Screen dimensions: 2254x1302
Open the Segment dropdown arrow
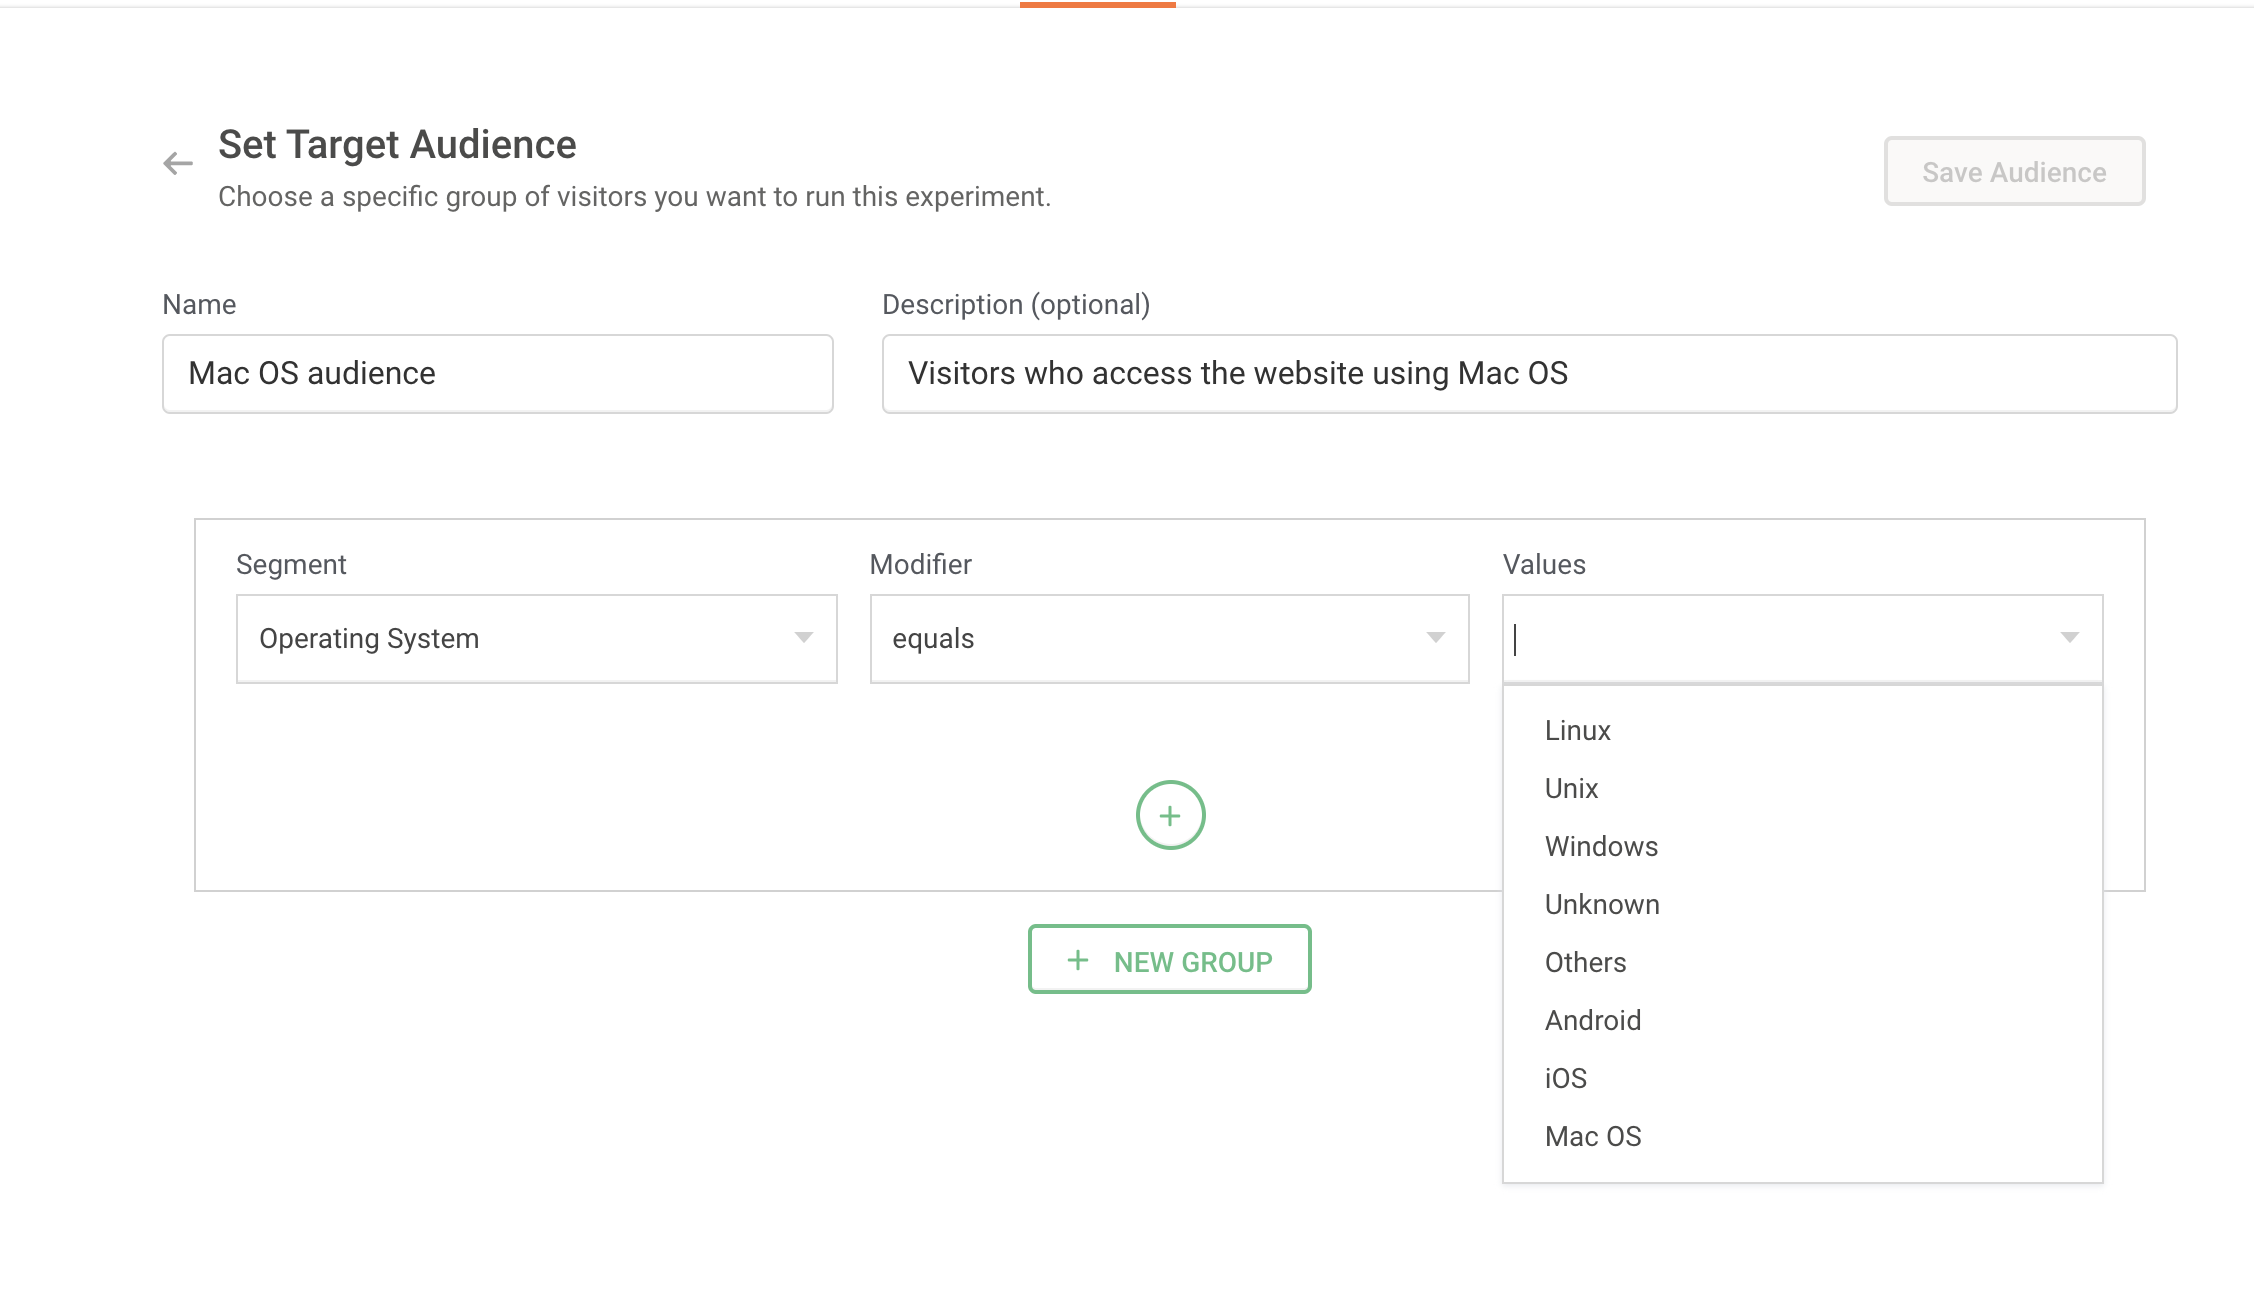coord(803,638)
